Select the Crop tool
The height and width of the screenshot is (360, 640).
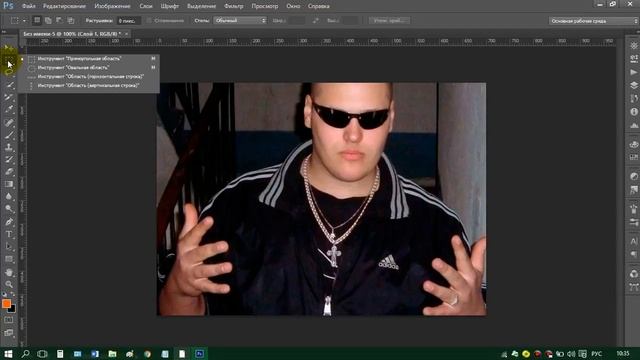point(9,97)
